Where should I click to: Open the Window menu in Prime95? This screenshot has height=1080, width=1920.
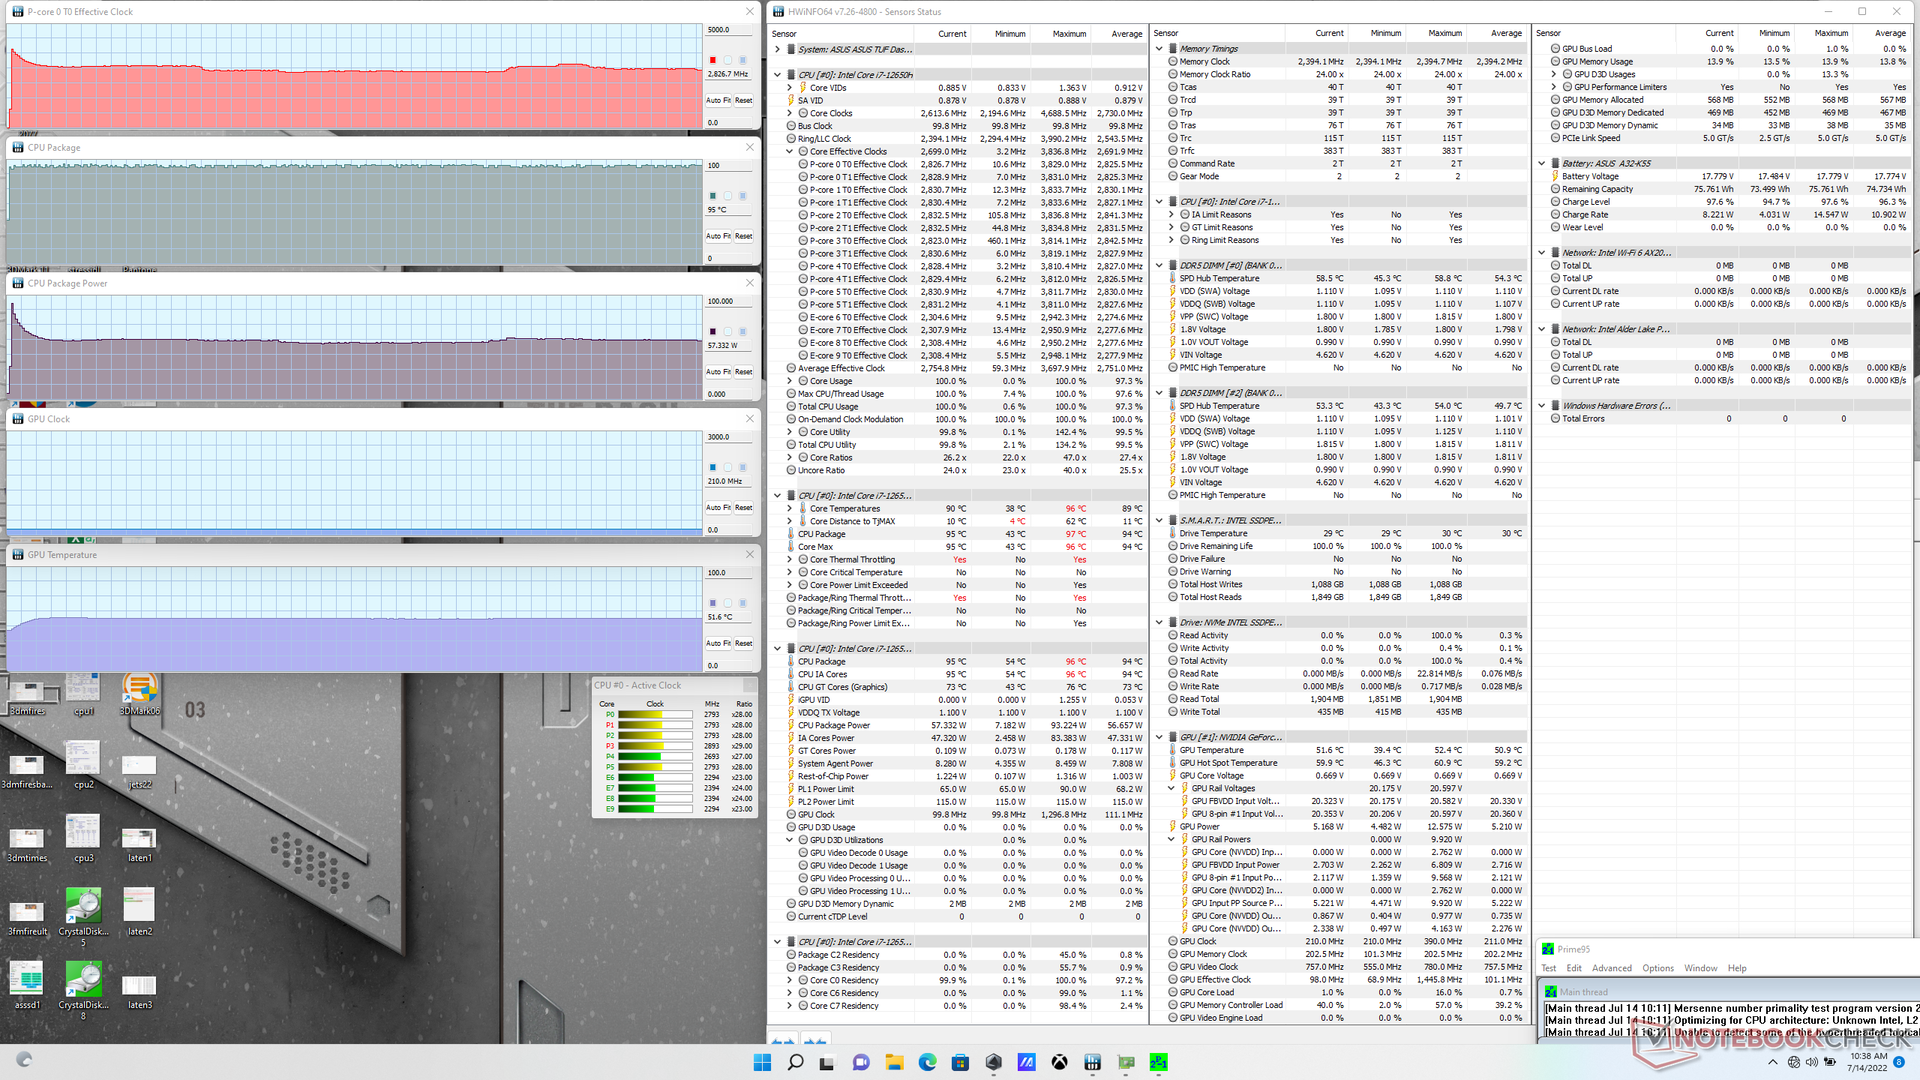click(x=1700, y=968)
